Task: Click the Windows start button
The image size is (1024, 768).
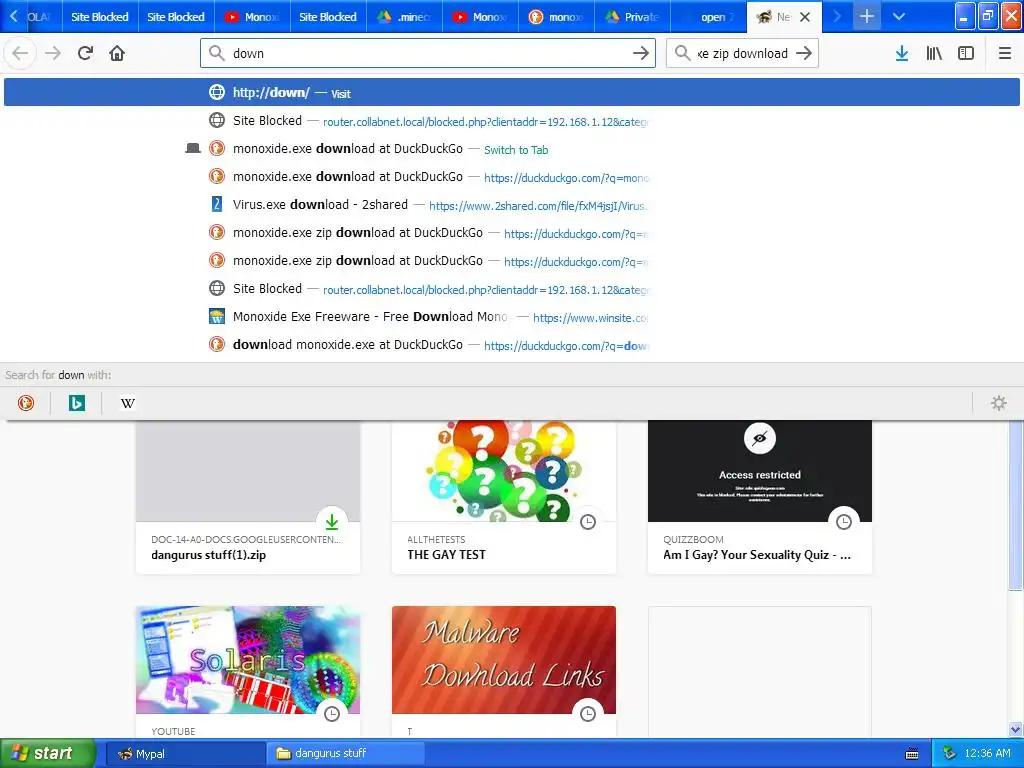Action: [48, 754]
